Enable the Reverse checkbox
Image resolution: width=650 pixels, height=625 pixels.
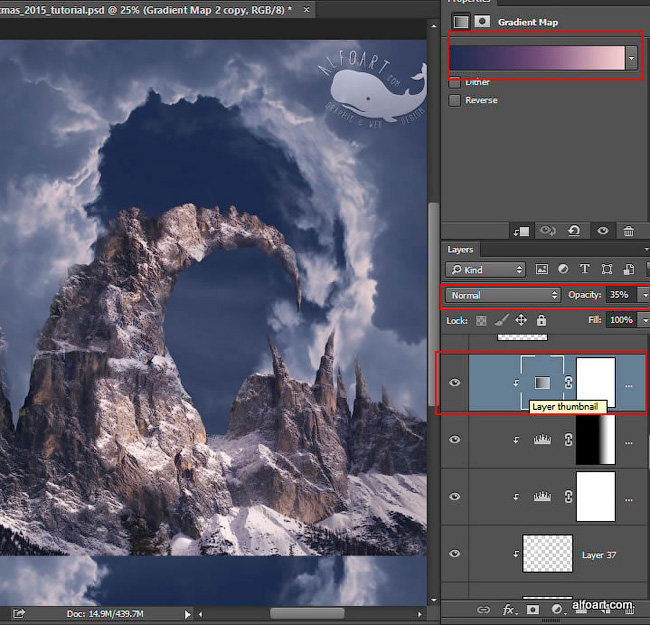pos(455,100)
